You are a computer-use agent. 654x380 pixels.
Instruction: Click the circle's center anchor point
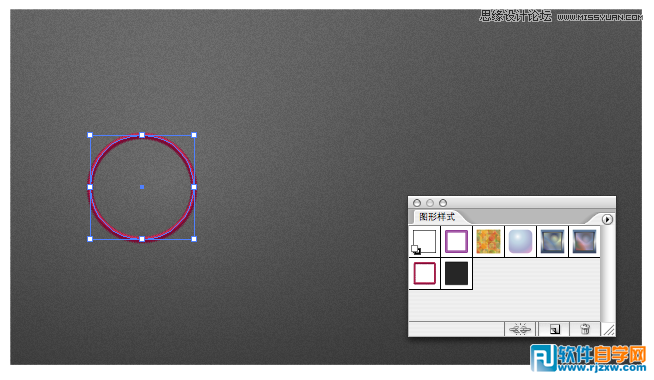pos(142,187)
